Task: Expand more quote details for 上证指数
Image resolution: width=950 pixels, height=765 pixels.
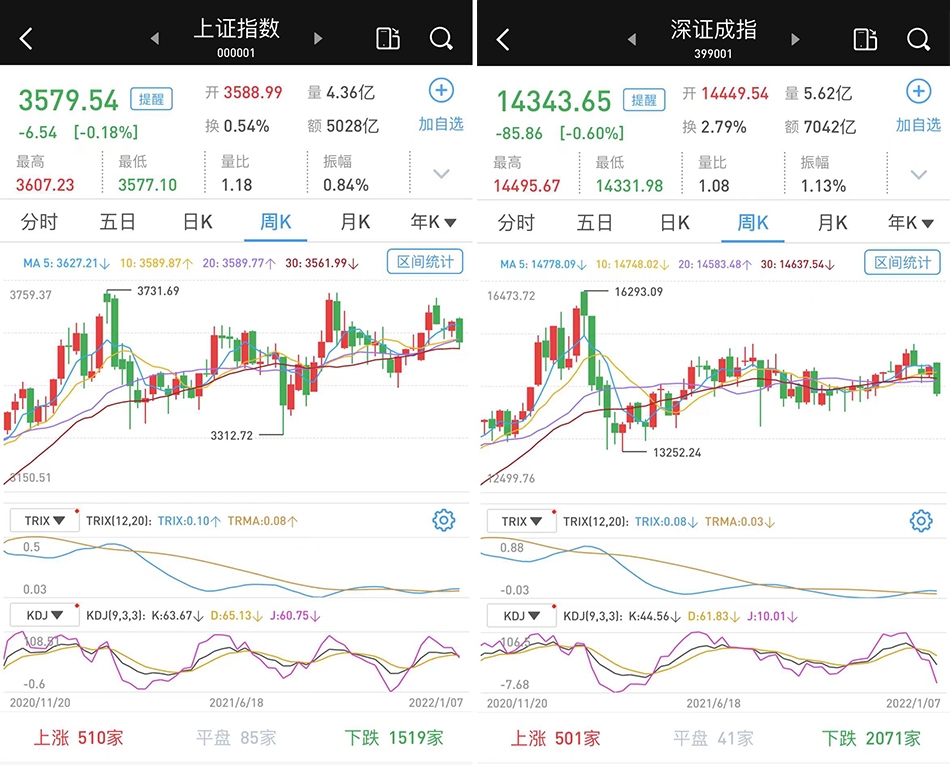Action: tap(442, 174)
